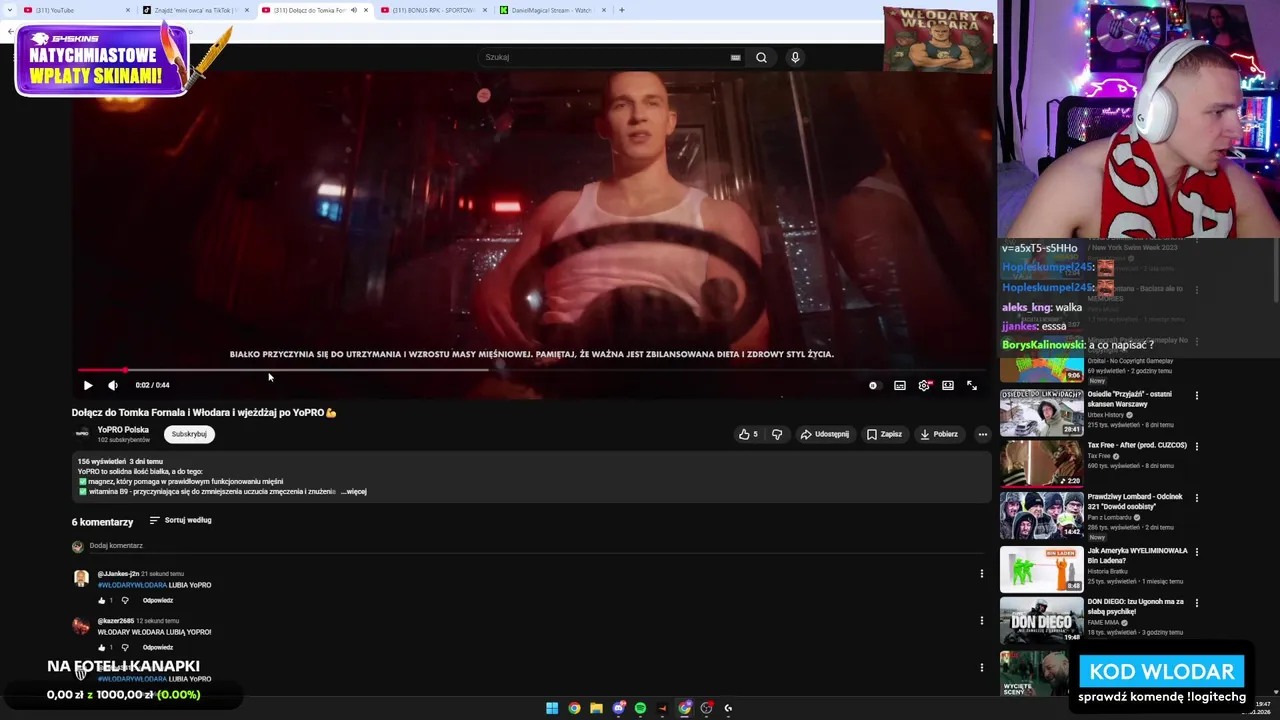Open video player settings gear

click(x=924, y=385)
